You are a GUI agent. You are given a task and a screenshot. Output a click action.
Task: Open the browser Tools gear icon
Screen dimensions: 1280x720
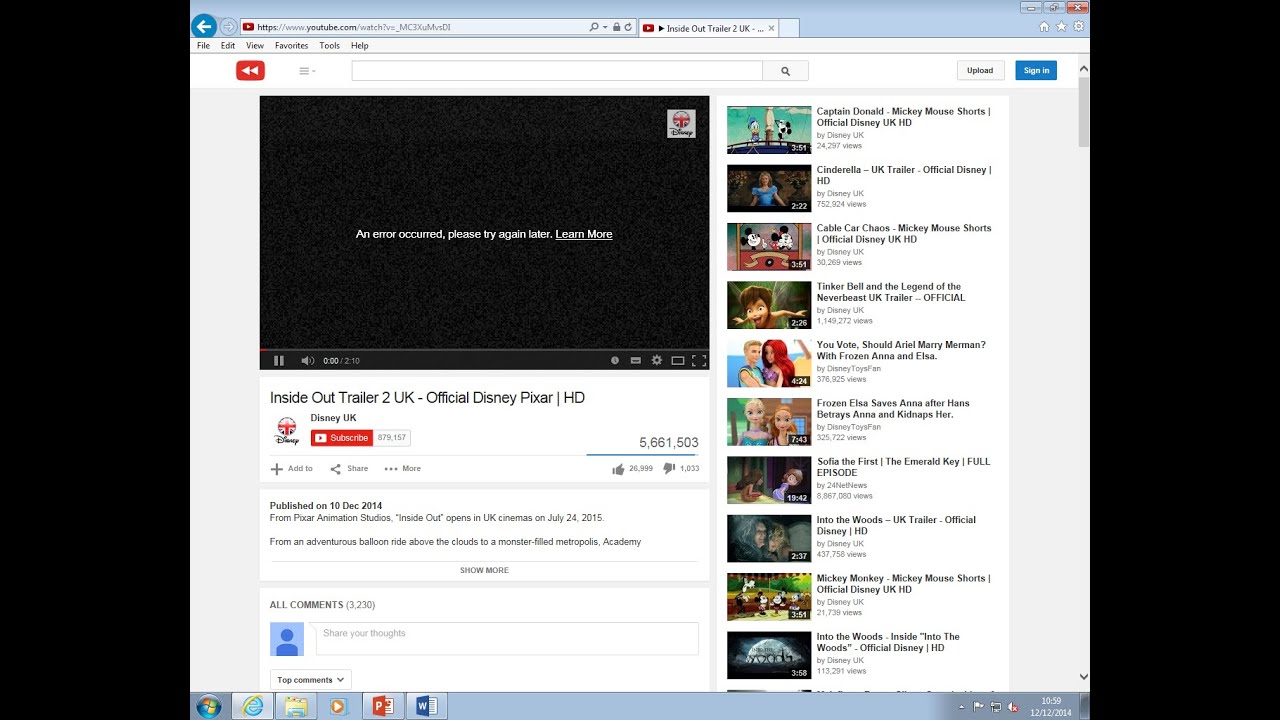[x=1078, y=27]
